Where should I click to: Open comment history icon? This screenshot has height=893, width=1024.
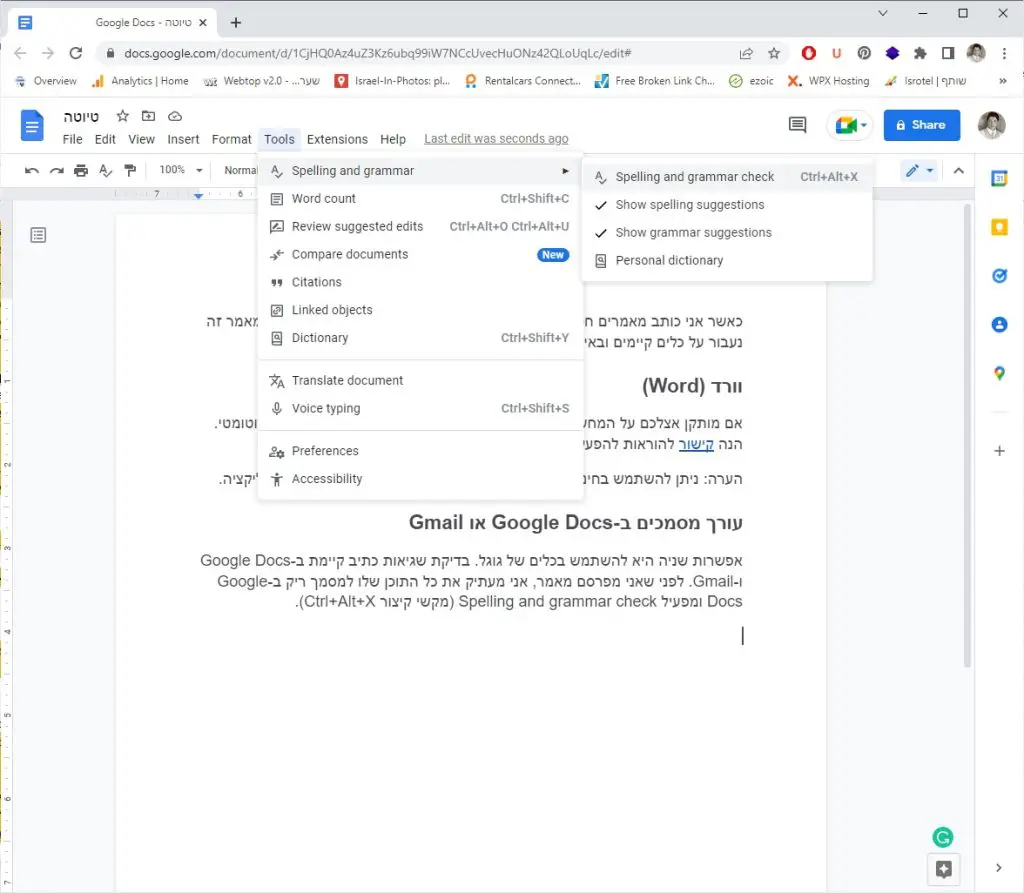[797, 125]
